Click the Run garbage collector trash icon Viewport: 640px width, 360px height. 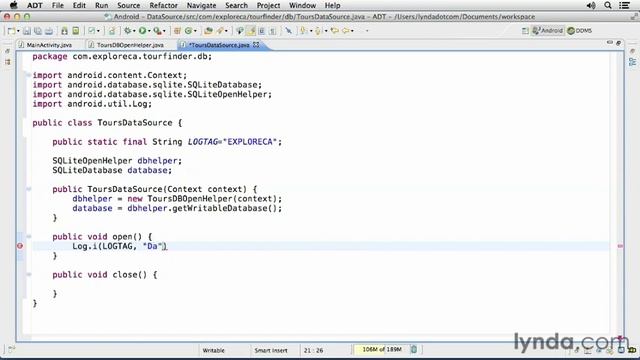(413, 349)
